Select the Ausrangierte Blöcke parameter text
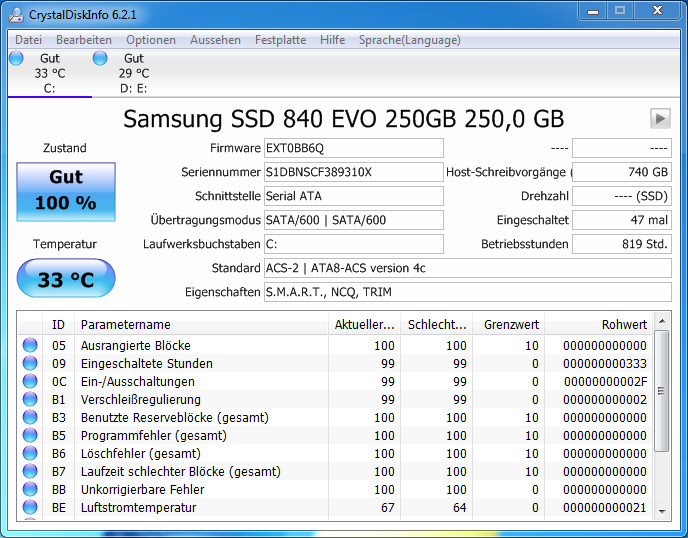The image size is (688, 538). pyautogui.click(x=136, y=346)
